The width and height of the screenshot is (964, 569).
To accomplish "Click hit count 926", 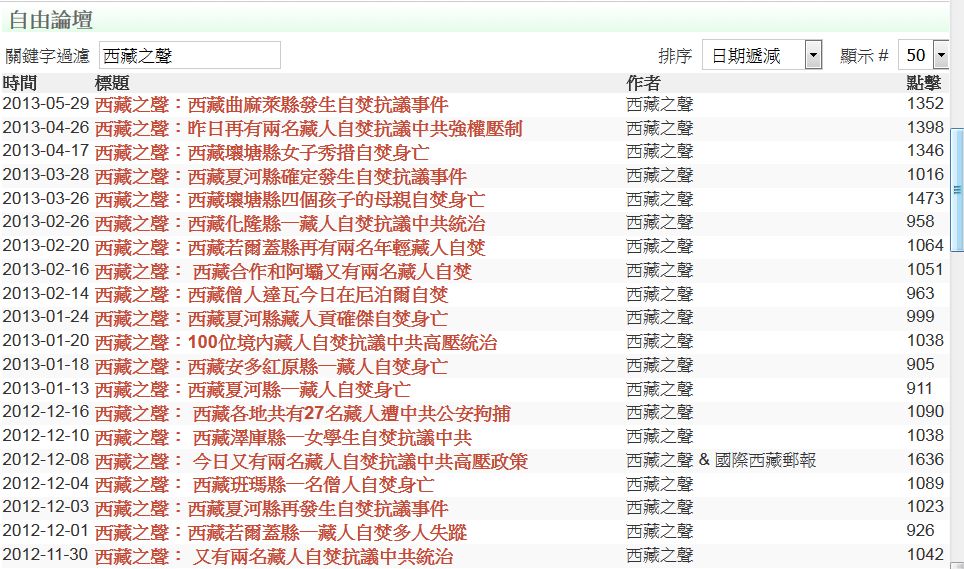I will coord(920,531).
